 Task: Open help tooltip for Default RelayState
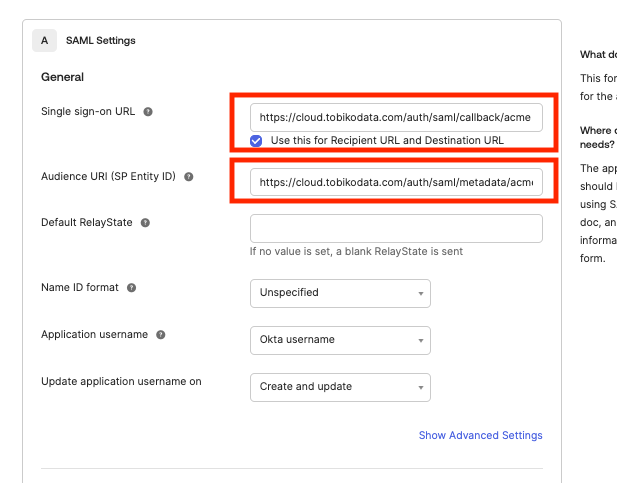point(145,223)
